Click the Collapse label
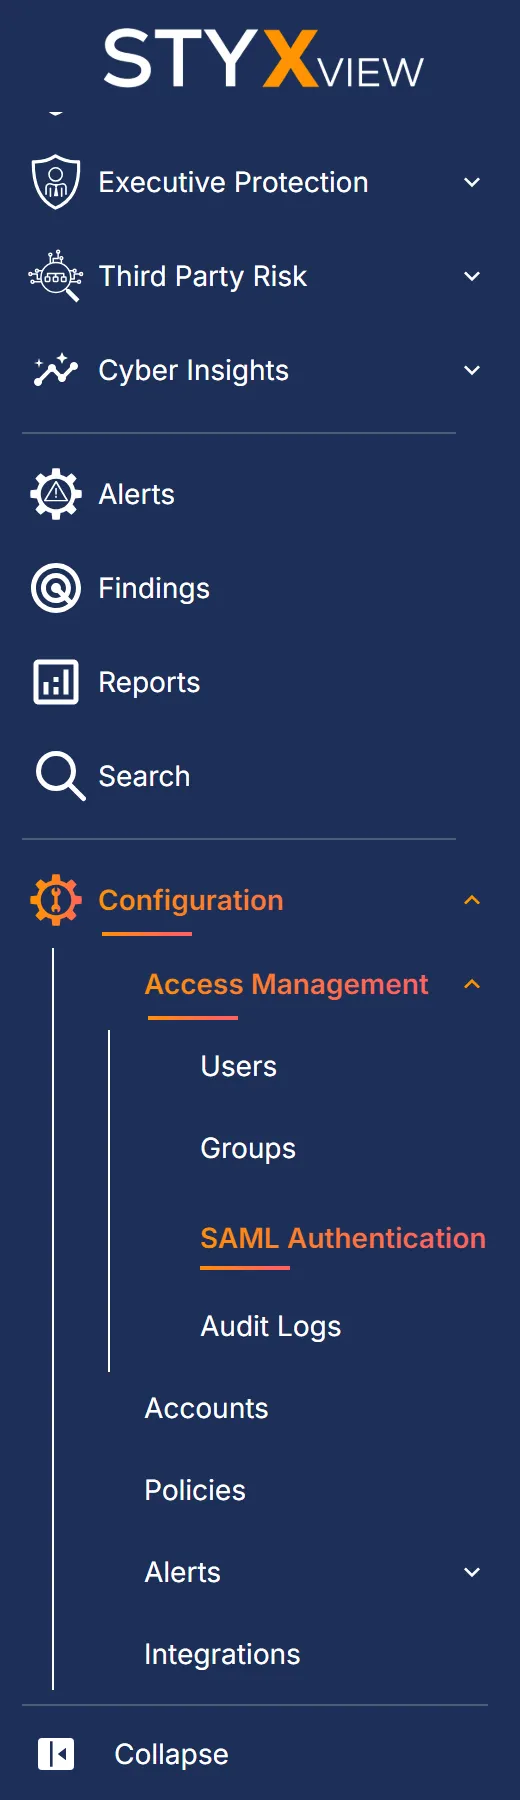 (x=171, y=1754)
